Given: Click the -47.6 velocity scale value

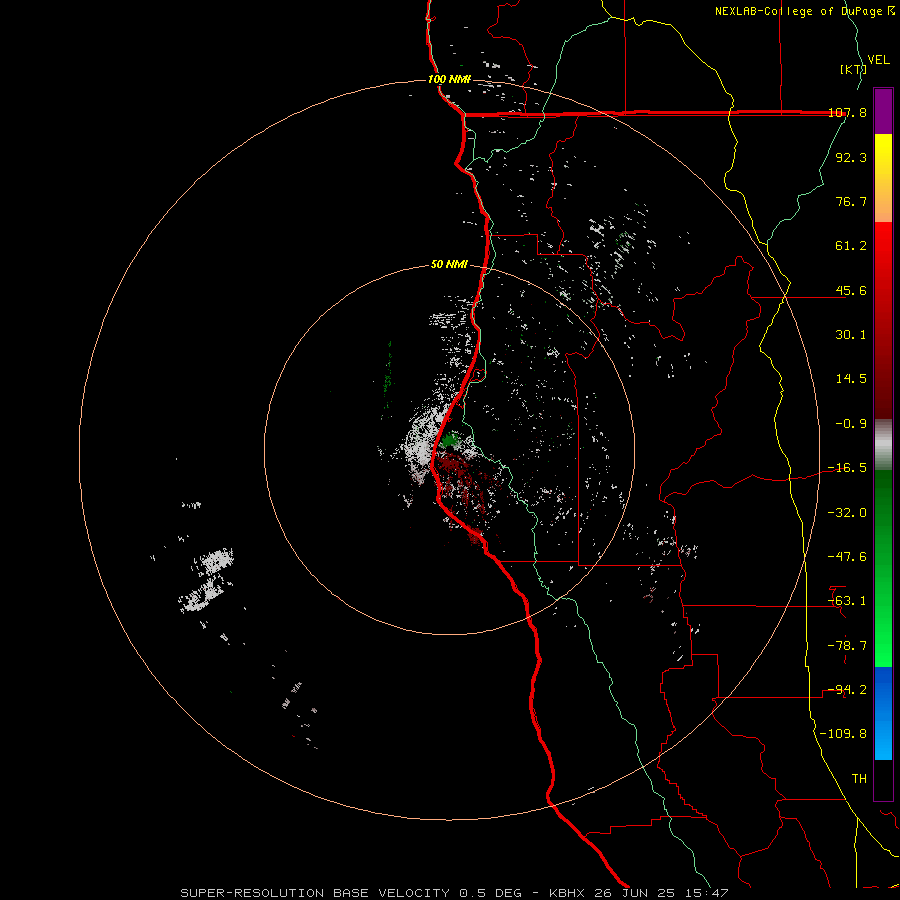Looking at the screenshot, I should 847,557.
